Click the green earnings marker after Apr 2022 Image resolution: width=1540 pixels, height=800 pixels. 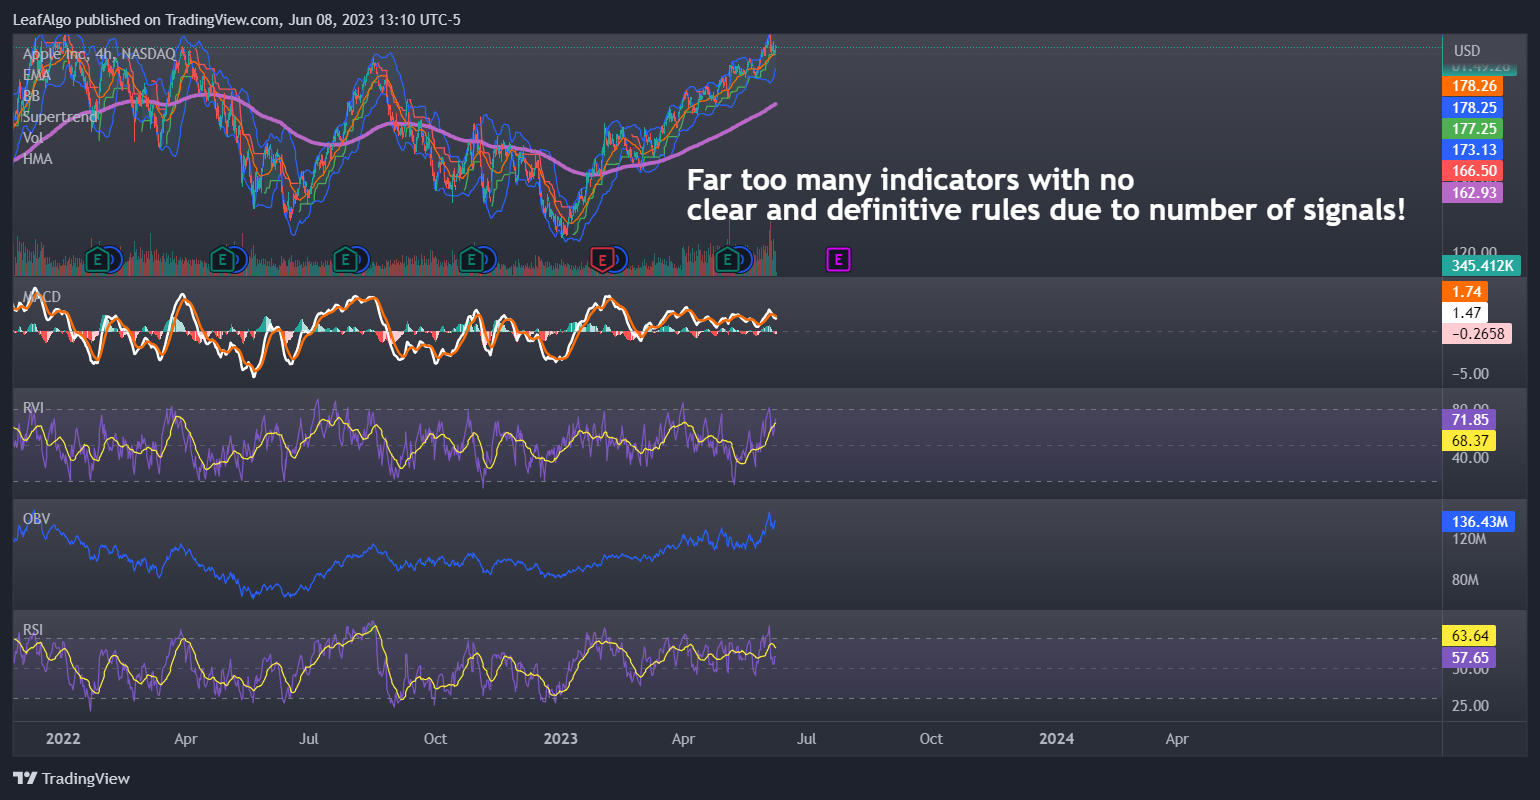tap(224, 260)
